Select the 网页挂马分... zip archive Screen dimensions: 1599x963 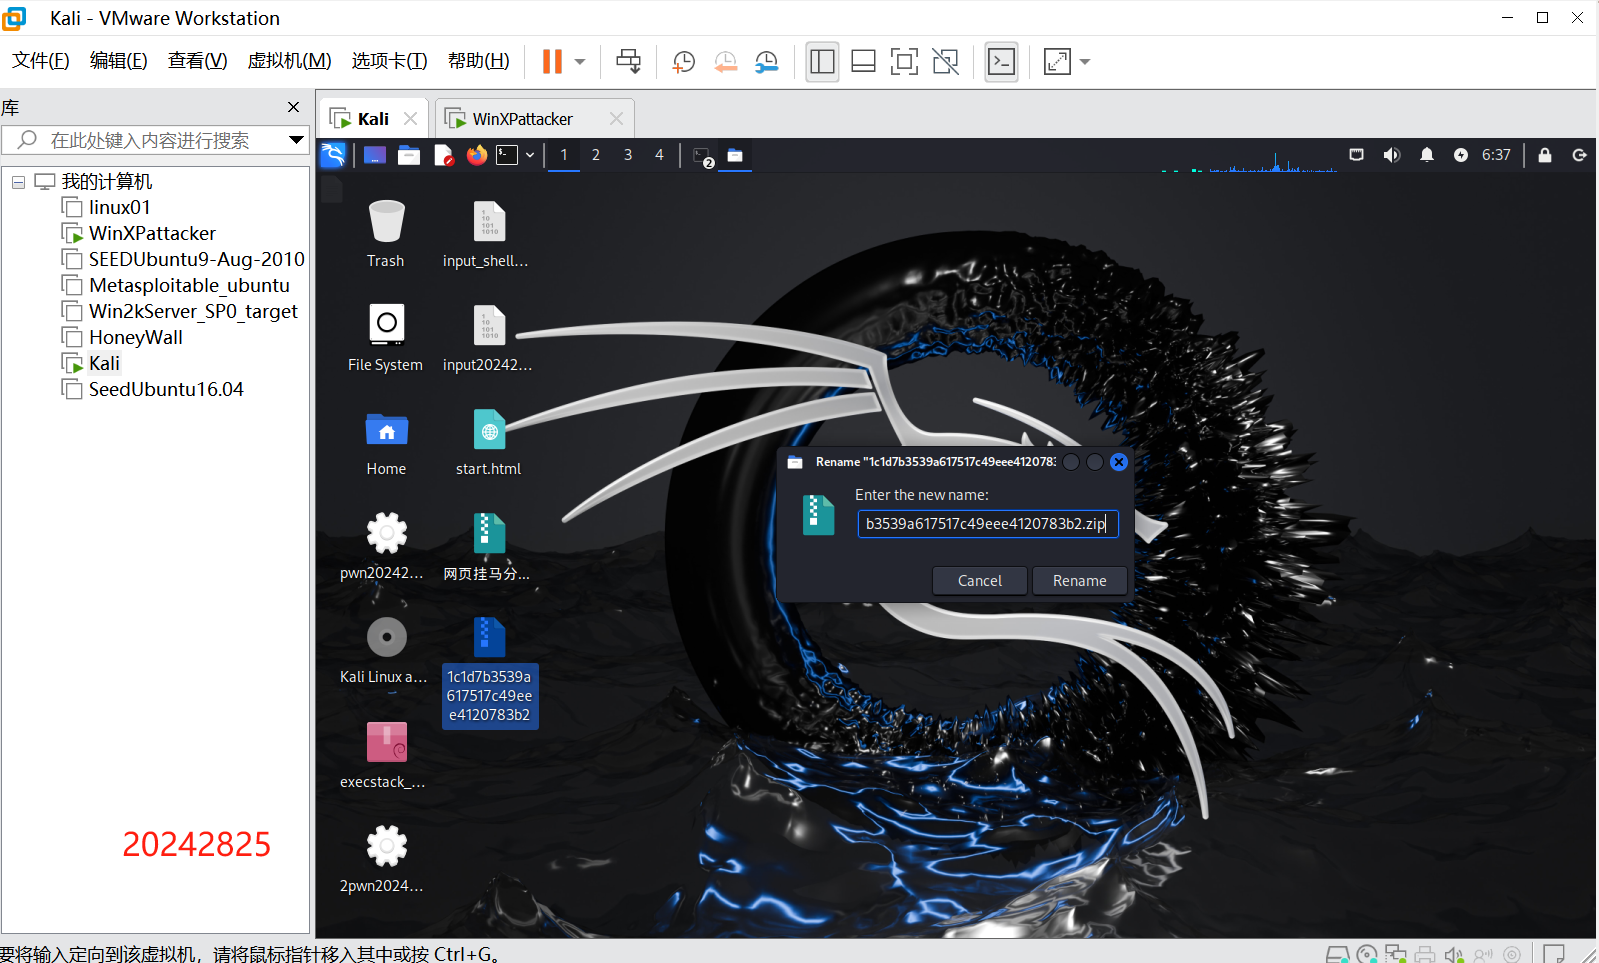click(x=489, y=546)
